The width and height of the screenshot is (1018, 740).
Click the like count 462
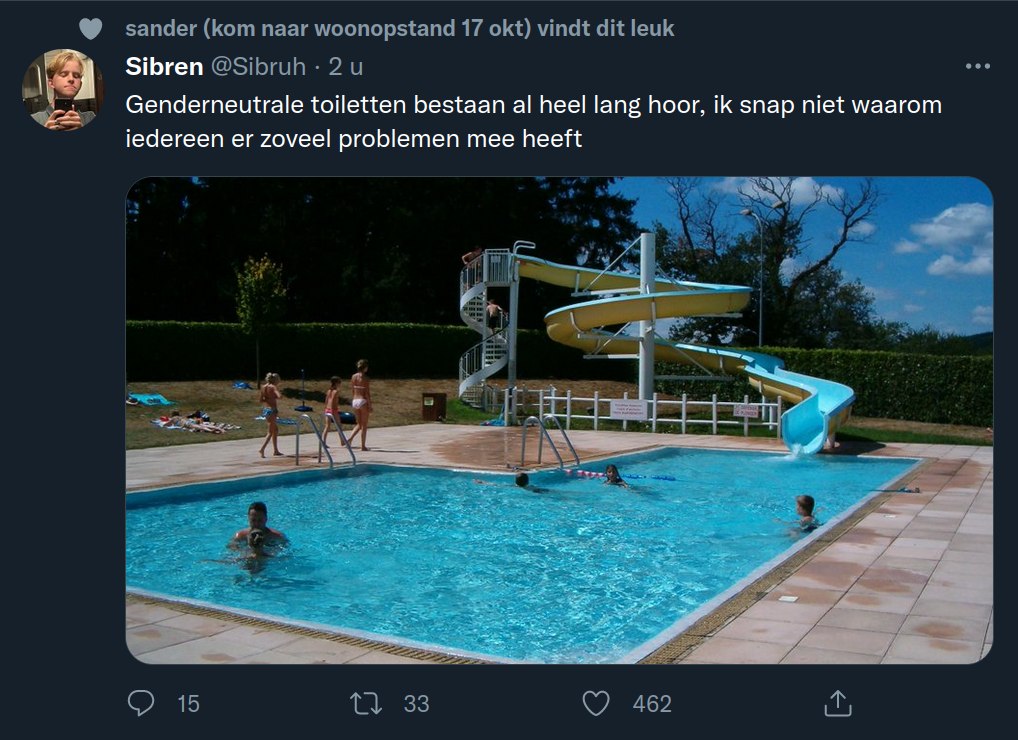click(x=652, y=704)
